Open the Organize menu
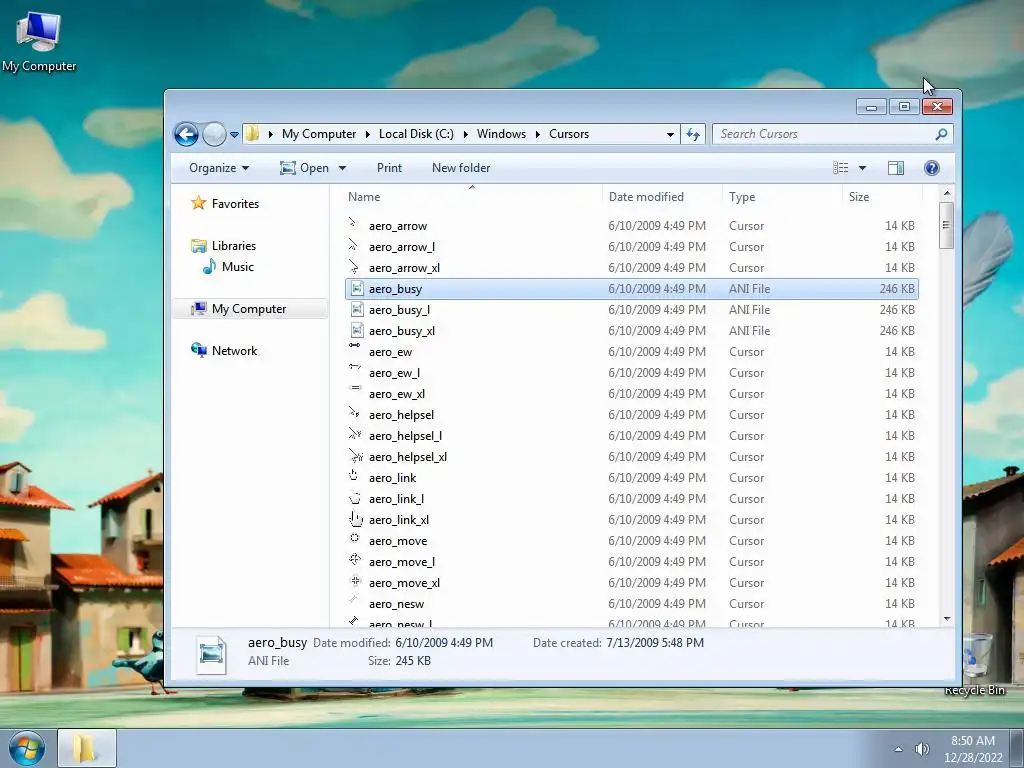The width and height of the screenshot is (1024, 768). coord(219,168)
